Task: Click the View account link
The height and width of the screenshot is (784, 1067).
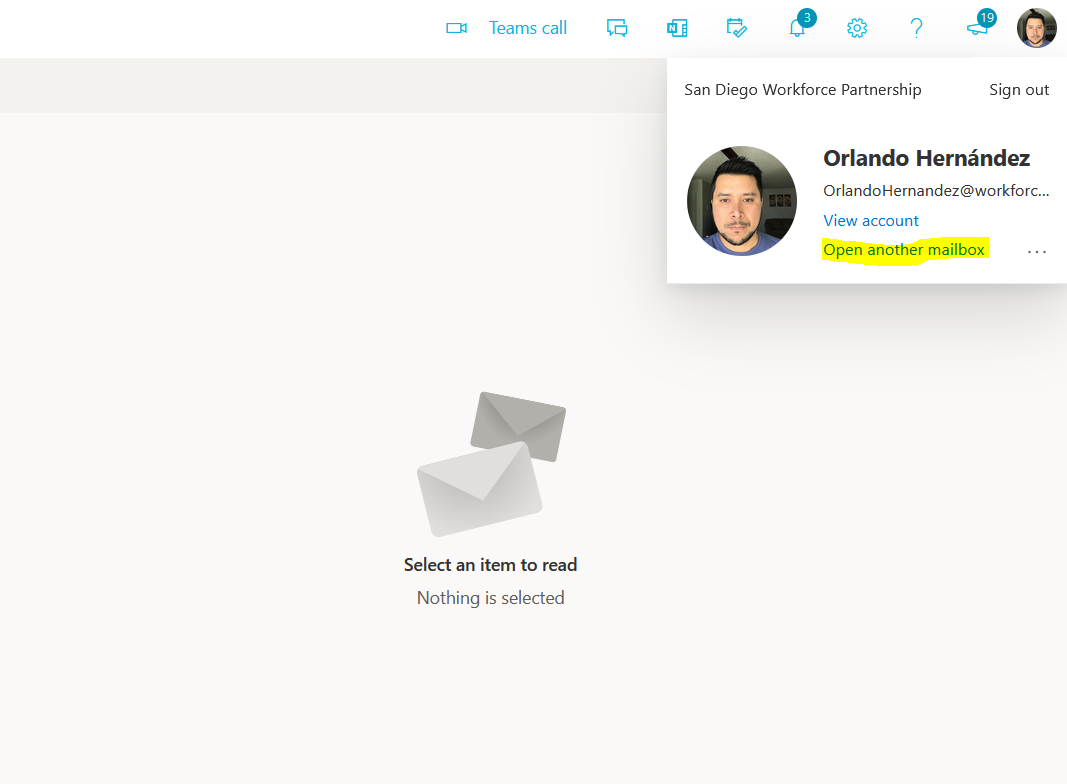Action: pos(870,220)
